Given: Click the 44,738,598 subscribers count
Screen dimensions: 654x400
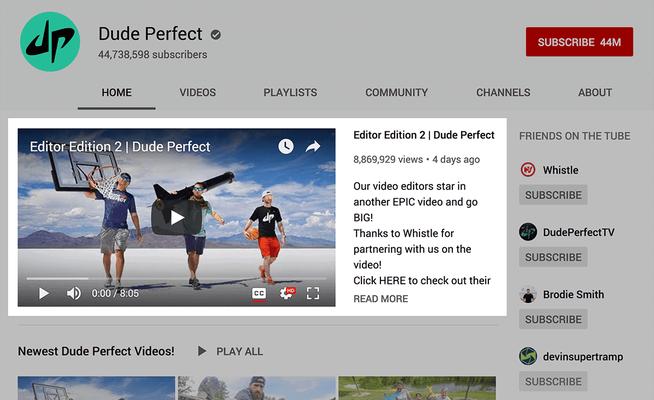Looking at the screenshot, I should pyautogui.click(x=153, y=55).
